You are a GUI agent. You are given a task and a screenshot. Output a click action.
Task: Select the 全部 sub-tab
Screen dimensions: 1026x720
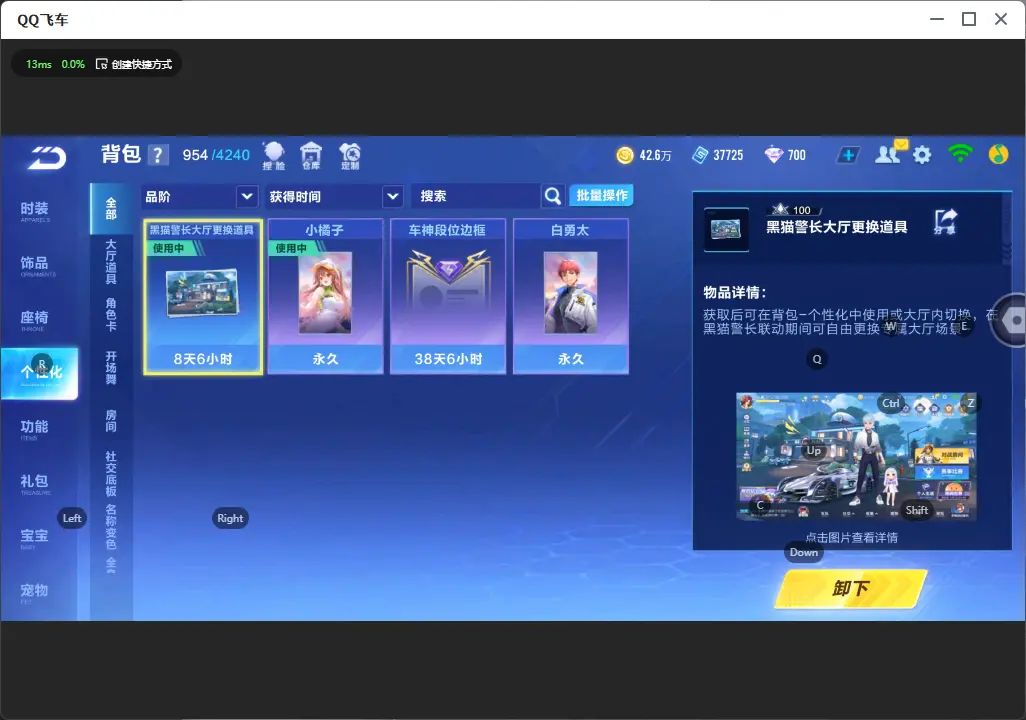111,209
